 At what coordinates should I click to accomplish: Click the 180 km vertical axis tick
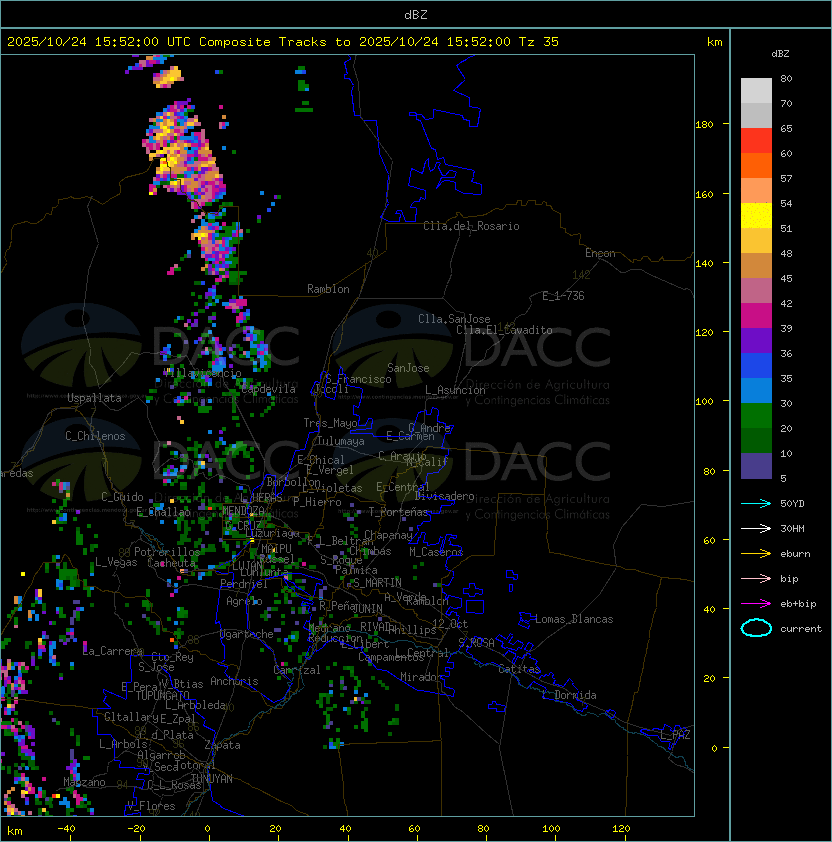(704, 124)
